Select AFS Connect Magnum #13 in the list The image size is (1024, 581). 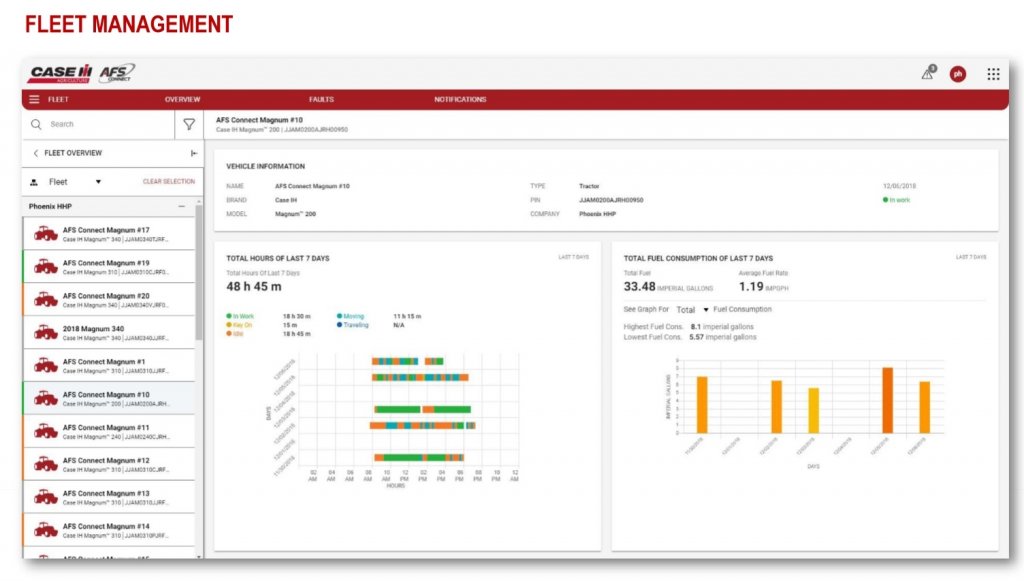tap(109, 497)
